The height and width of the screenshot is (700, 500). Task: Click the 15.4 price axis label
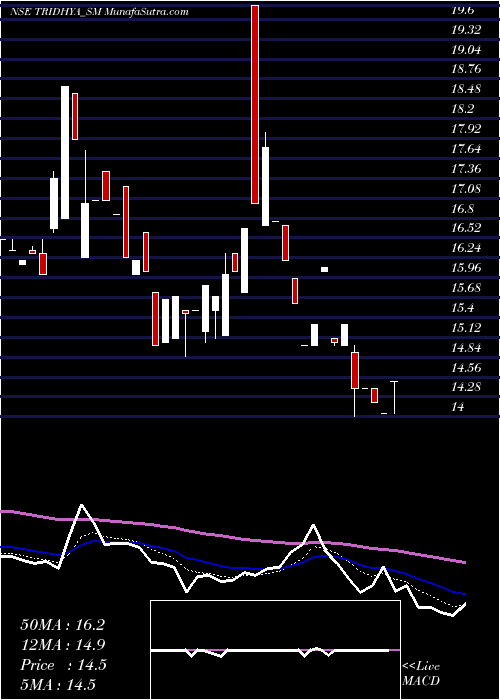coord(462,308)
